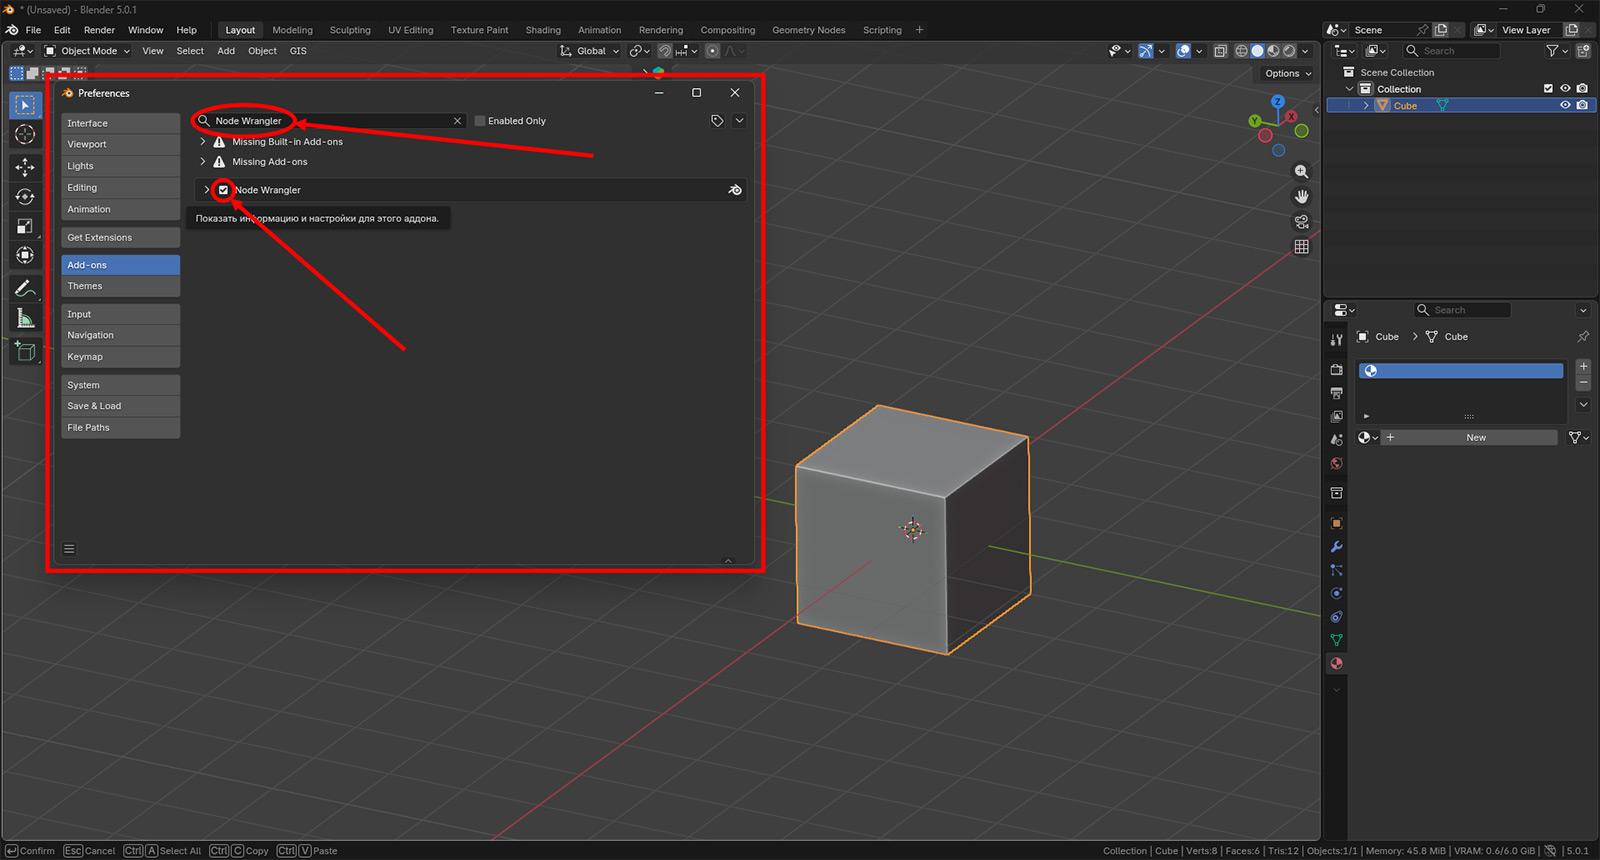Screen dimensions: 1600x860
Task: Uncheck the Node Wrangler add-on checkbox
Action: click(223, 190)
